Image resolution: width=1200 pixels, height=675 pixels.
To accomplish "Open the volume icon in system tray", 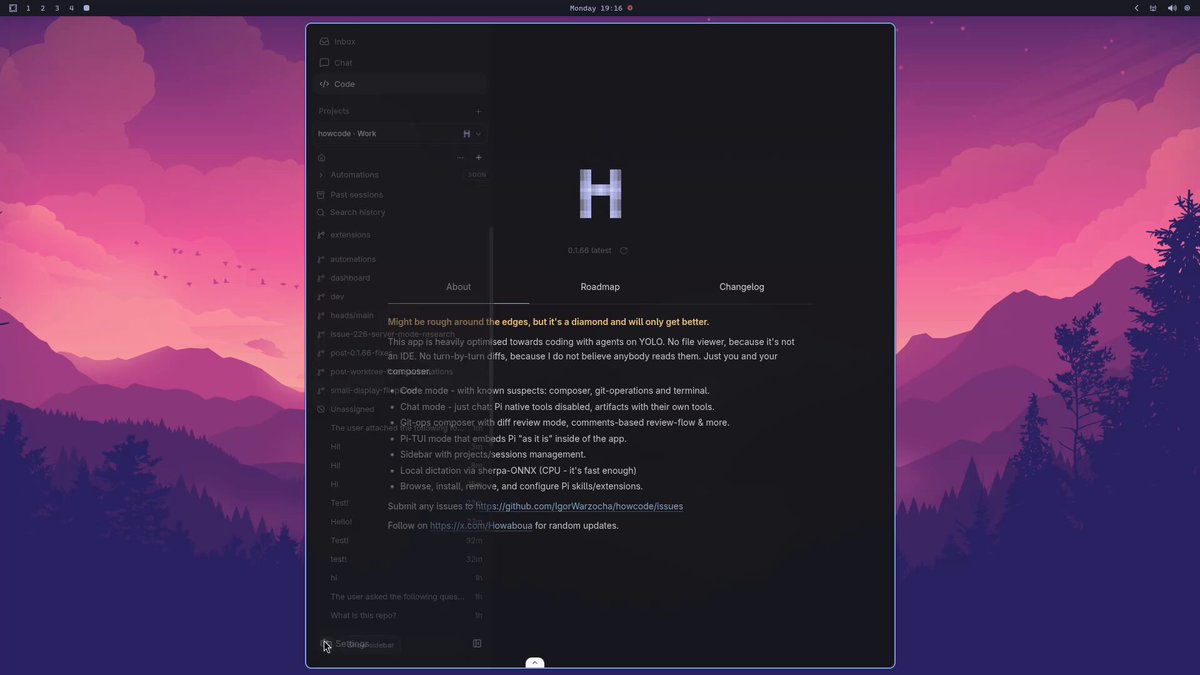I will 1171,8.
